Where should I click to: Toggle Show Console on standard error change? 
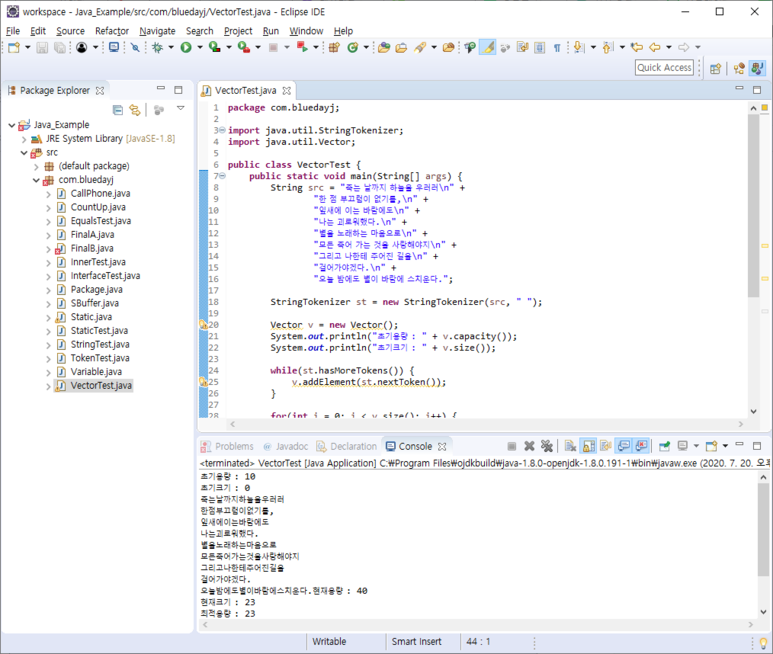coord(641,446)
